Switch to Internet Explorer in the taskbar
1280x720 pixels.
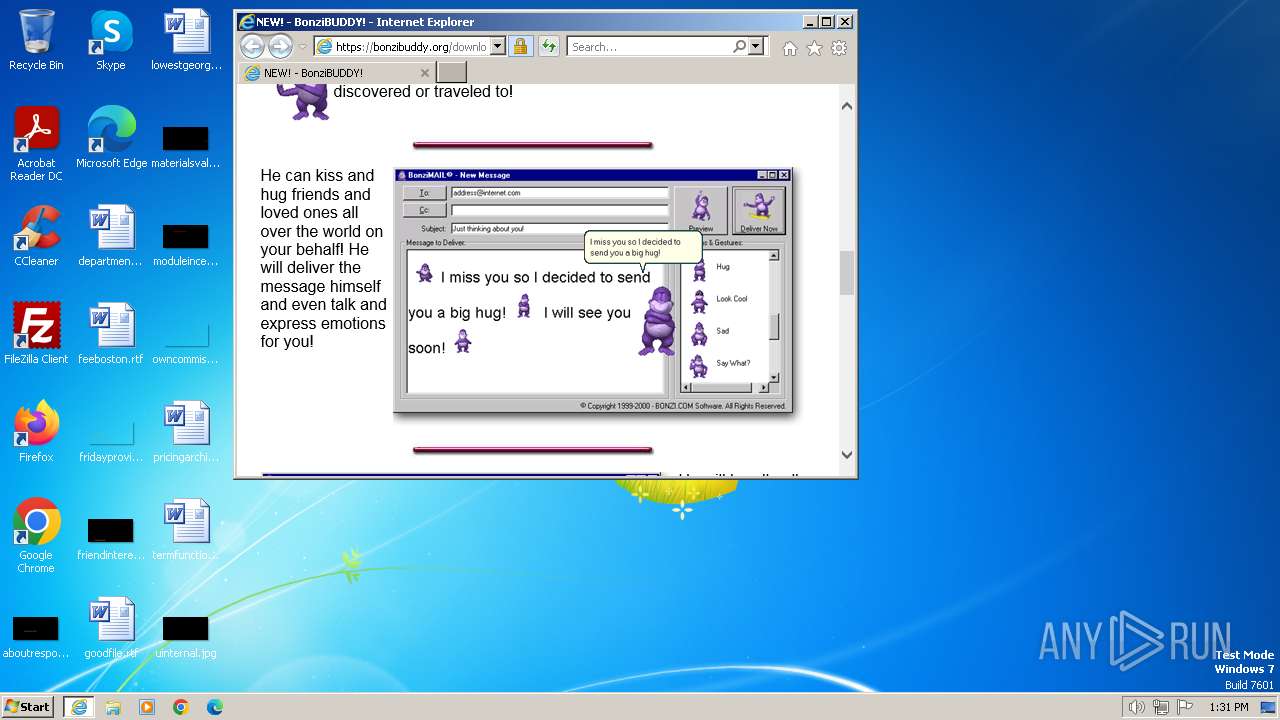pyautogui.click(x=78, y=707)
